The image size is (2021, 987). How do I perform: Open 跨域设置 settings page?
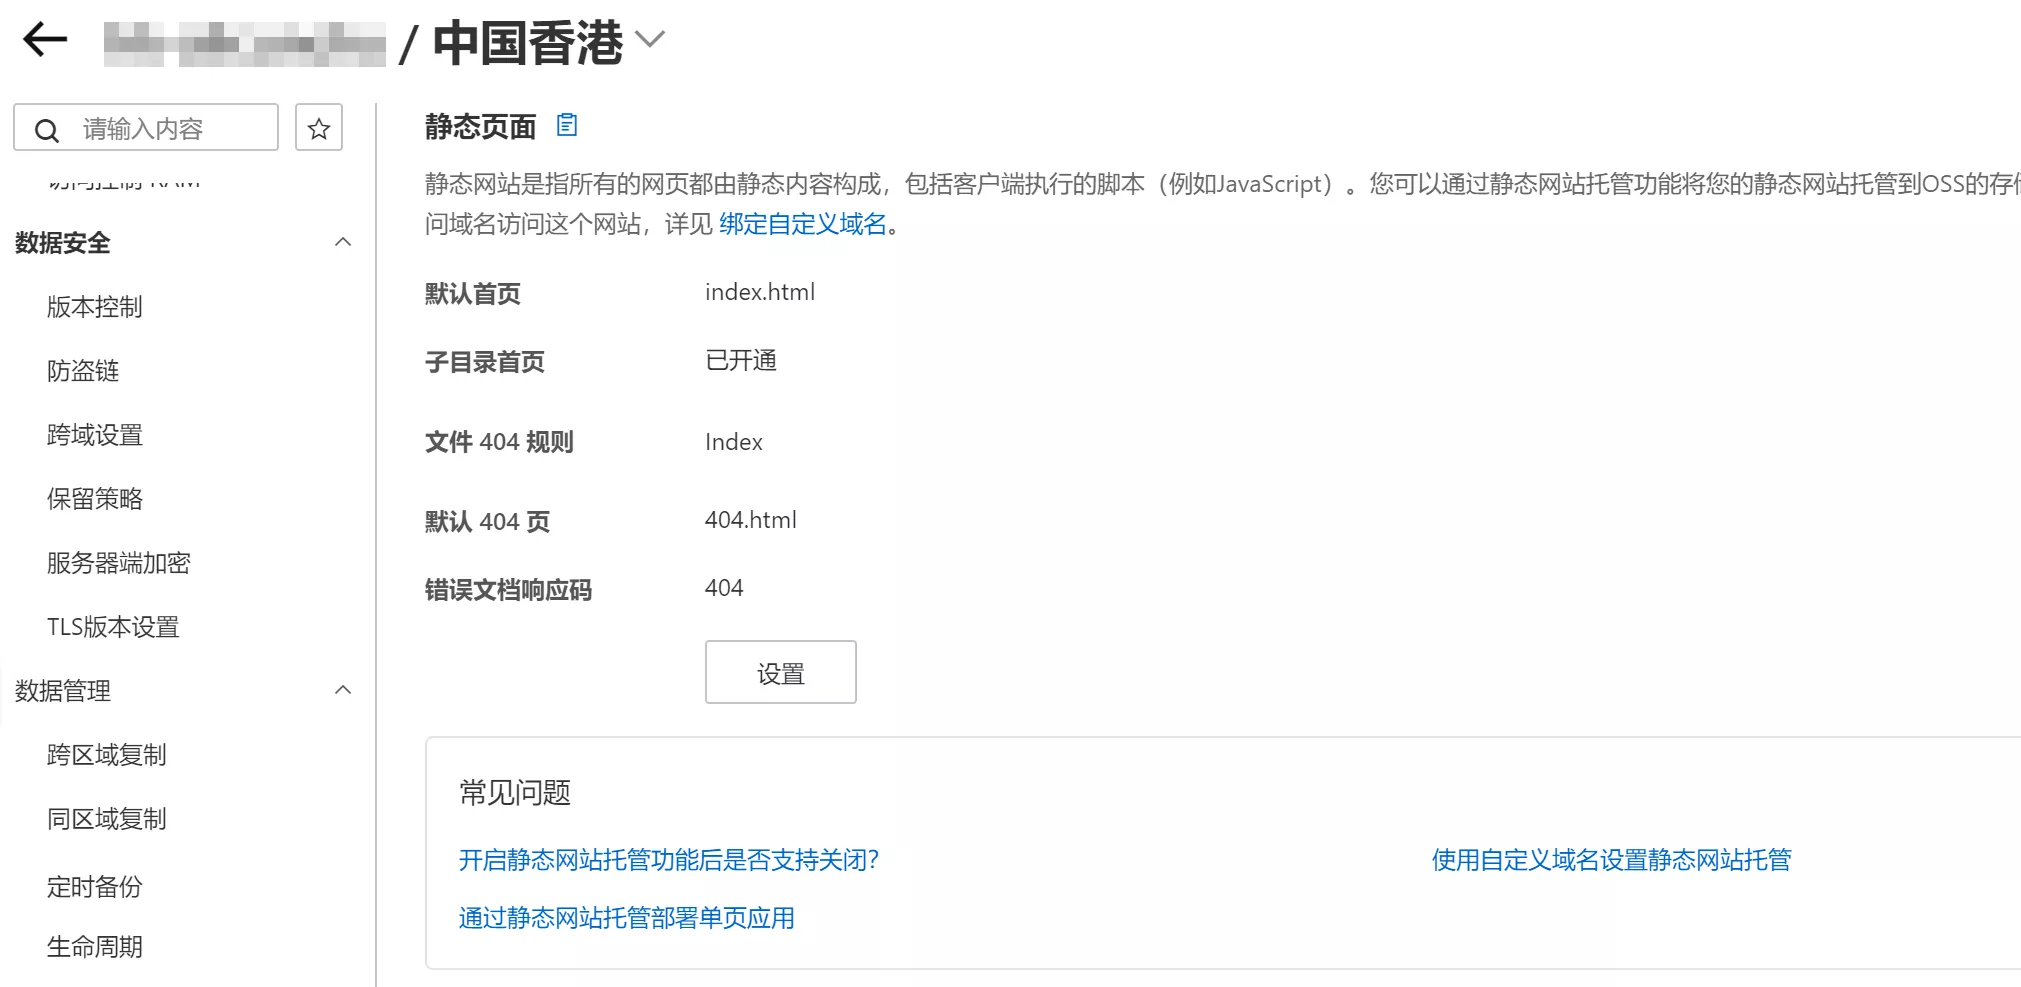click(94, 435)
